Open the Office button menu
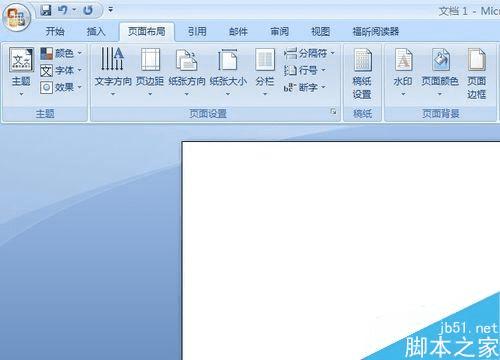The height and width of the screenshot is (360, 500). click(x=17, y=17)
